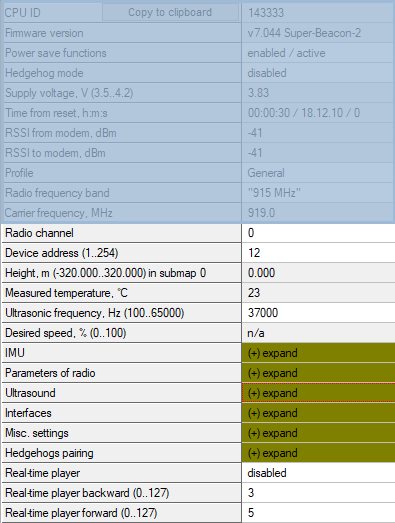The width and height of the screenshot is (395, 523).
Task: Select firmware version v7.044 Super-Beacon-2
Action: pos(318,33)
